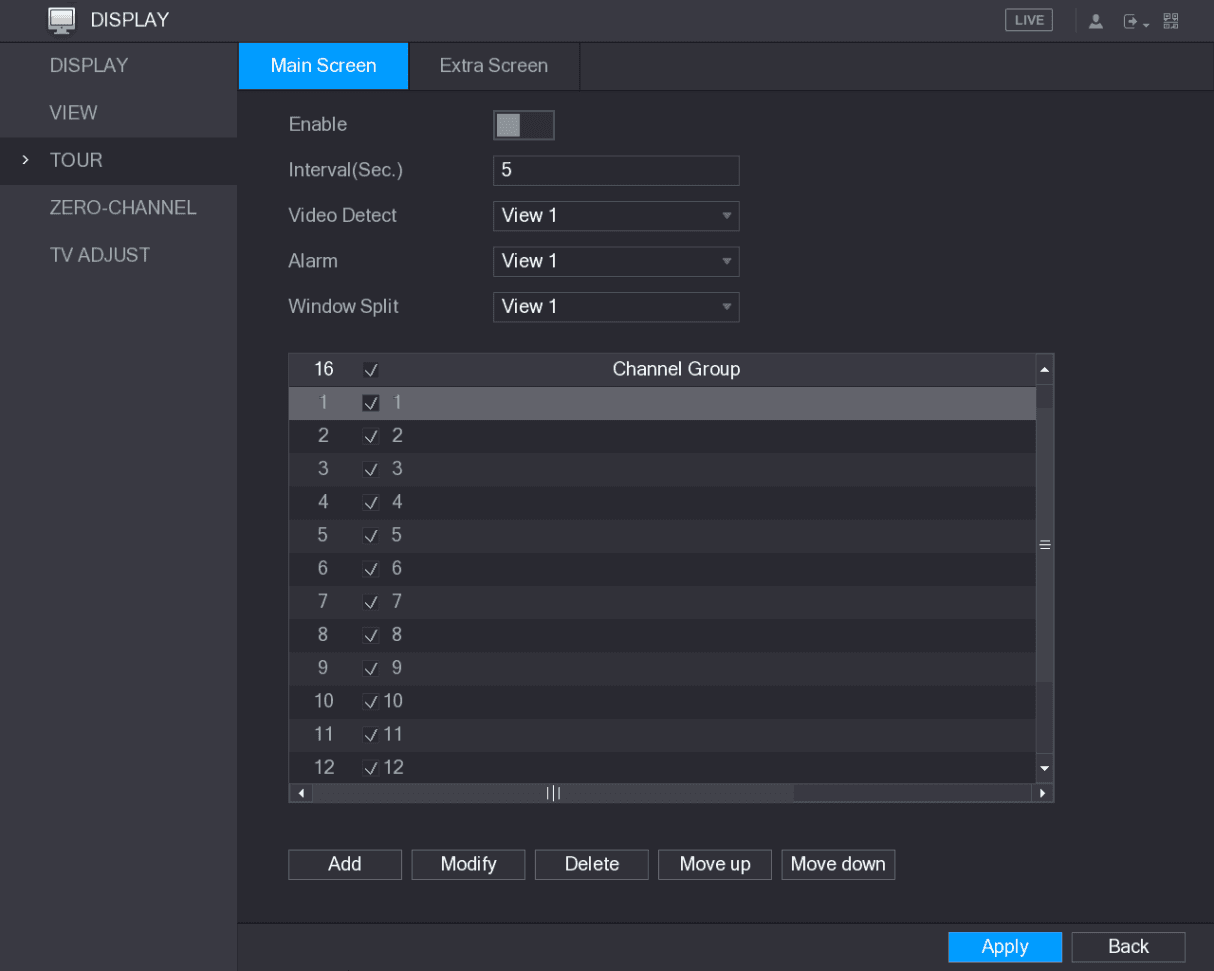Viewport: 1214px width, 971px height.
Task: Uncheck channel group 2 checkbox
Action: click(371, 436)
